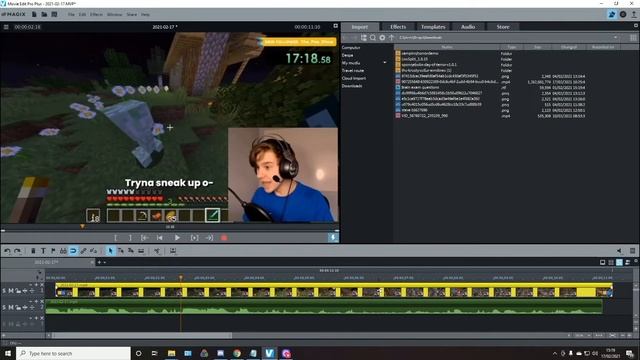This screenshot has height=360, width=640.
Task: Undo the last edit in timeline toolbar
Action: click(x=7, y=251)
